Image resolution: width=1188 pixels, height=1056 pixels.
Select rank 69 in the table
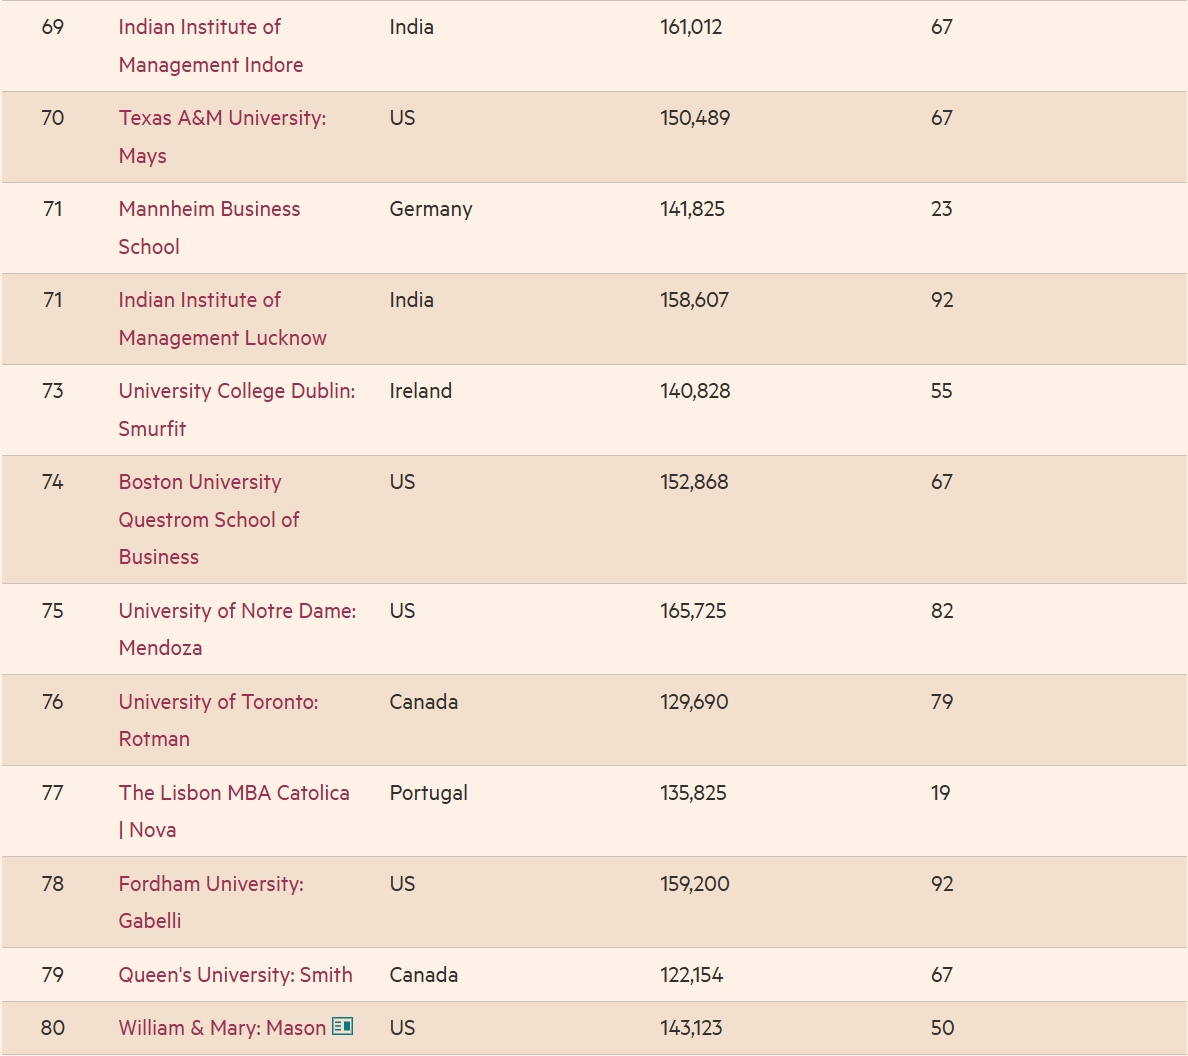(52, 27)
